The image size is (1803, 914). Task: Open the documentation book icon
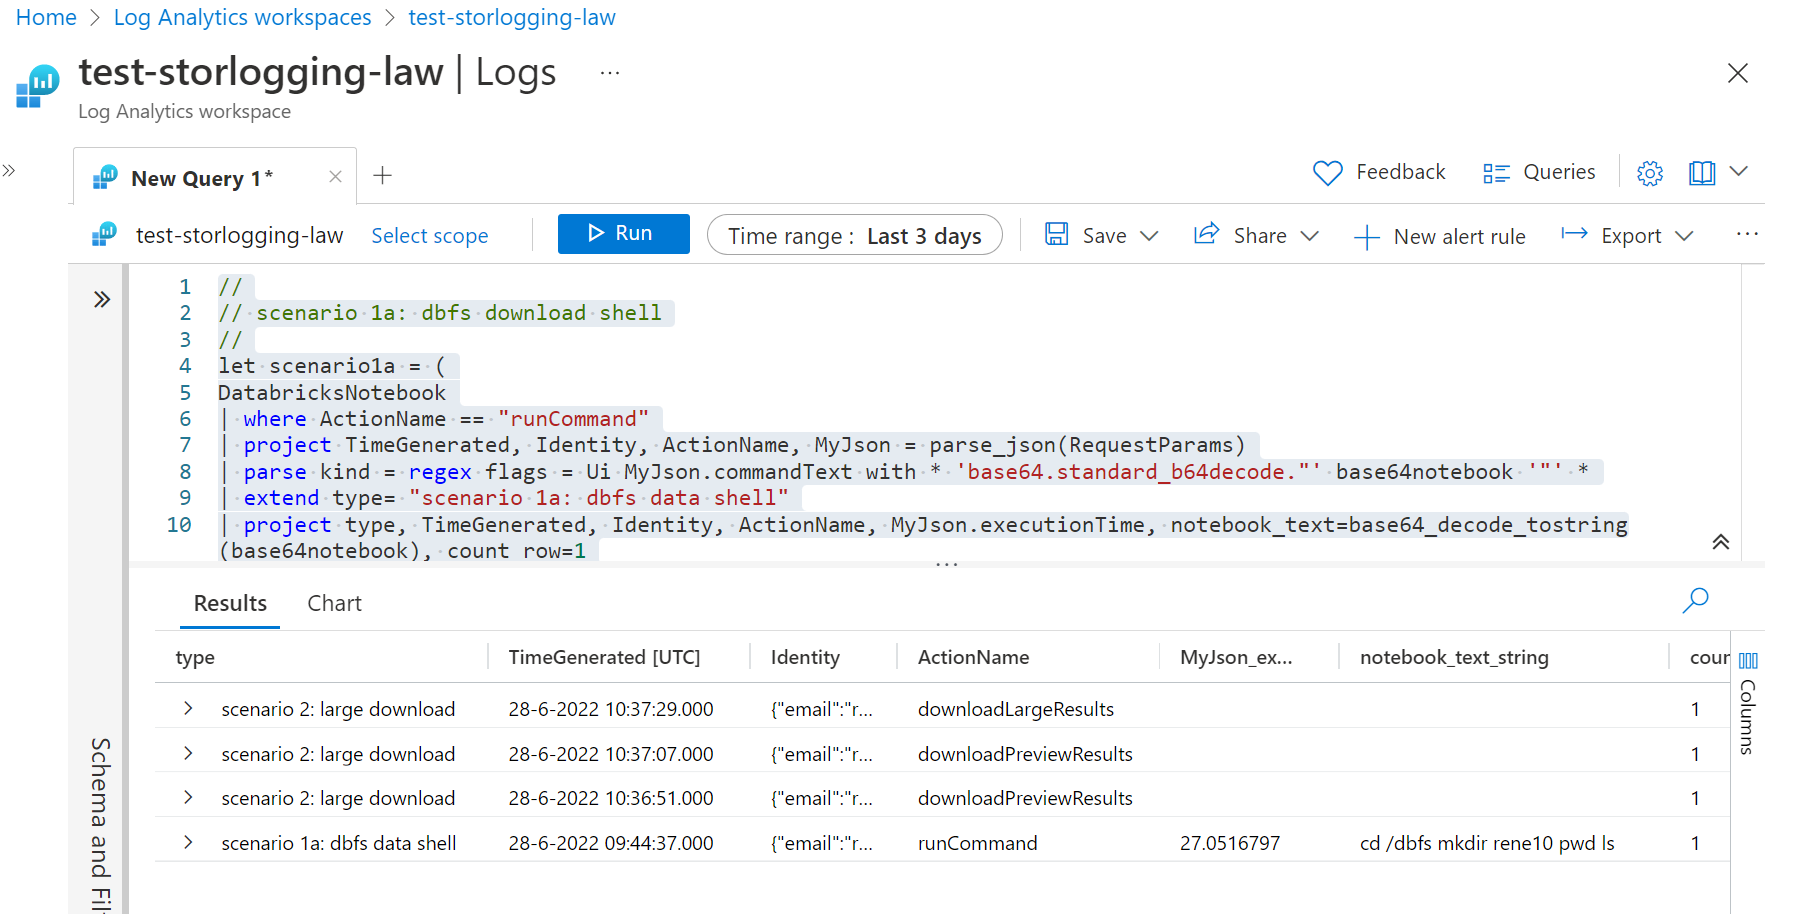(x=1701, y=173)
